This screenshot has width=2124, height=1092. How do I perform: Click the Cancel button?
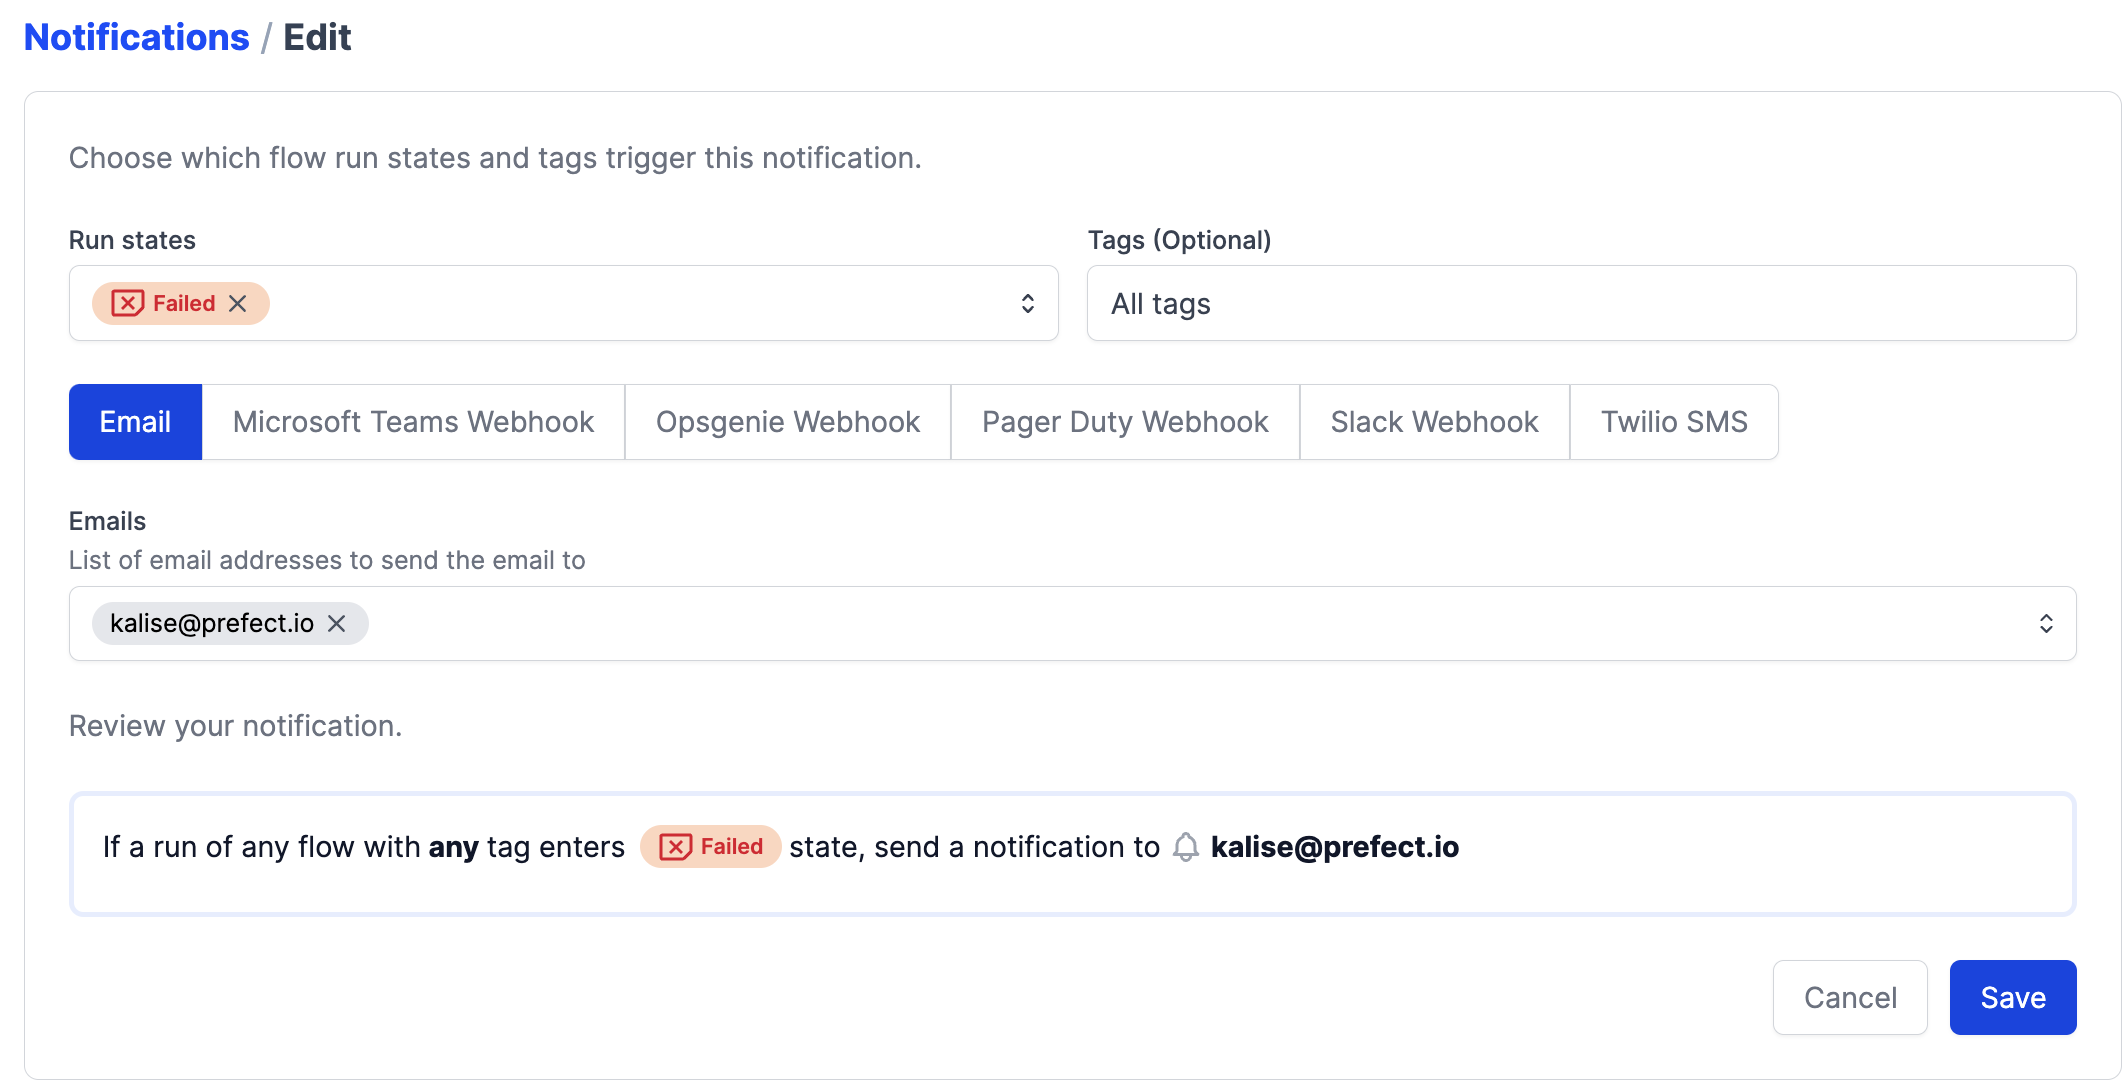click(1850, 998)
